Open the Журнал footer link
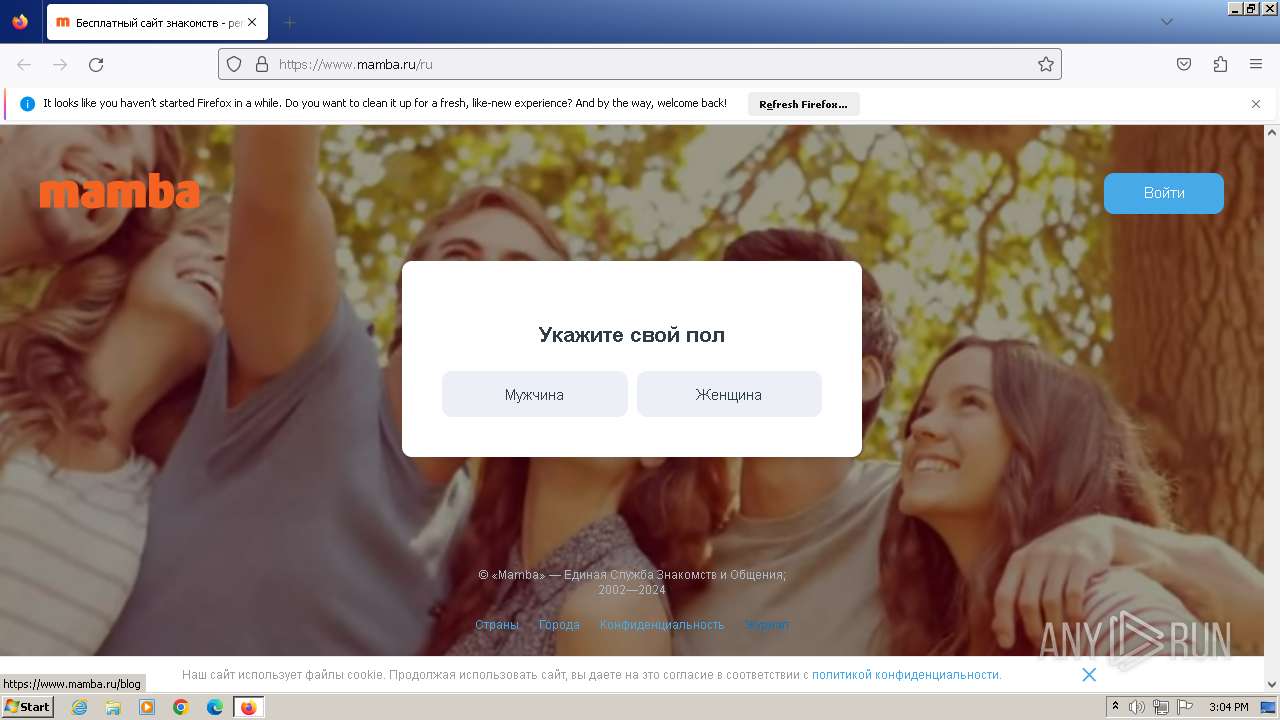 [x=767, y=625]
